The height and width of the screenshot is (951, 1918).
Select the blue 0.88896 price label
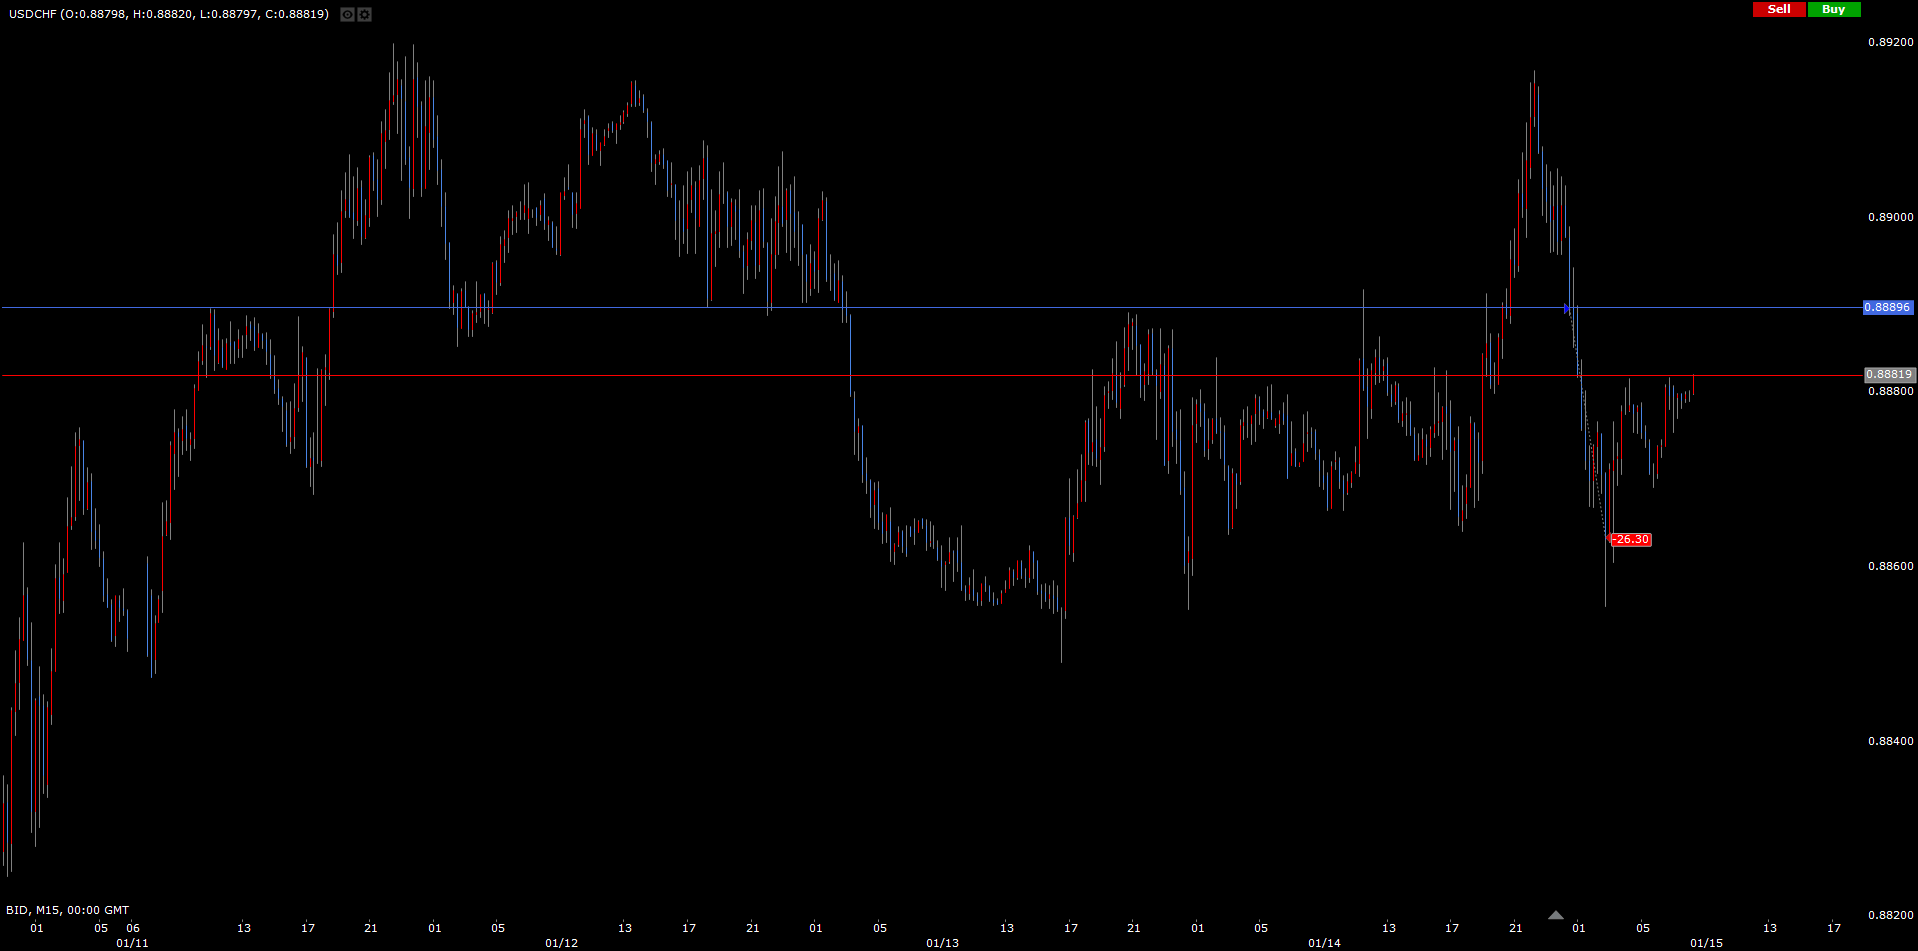(x=1887, y=308)
